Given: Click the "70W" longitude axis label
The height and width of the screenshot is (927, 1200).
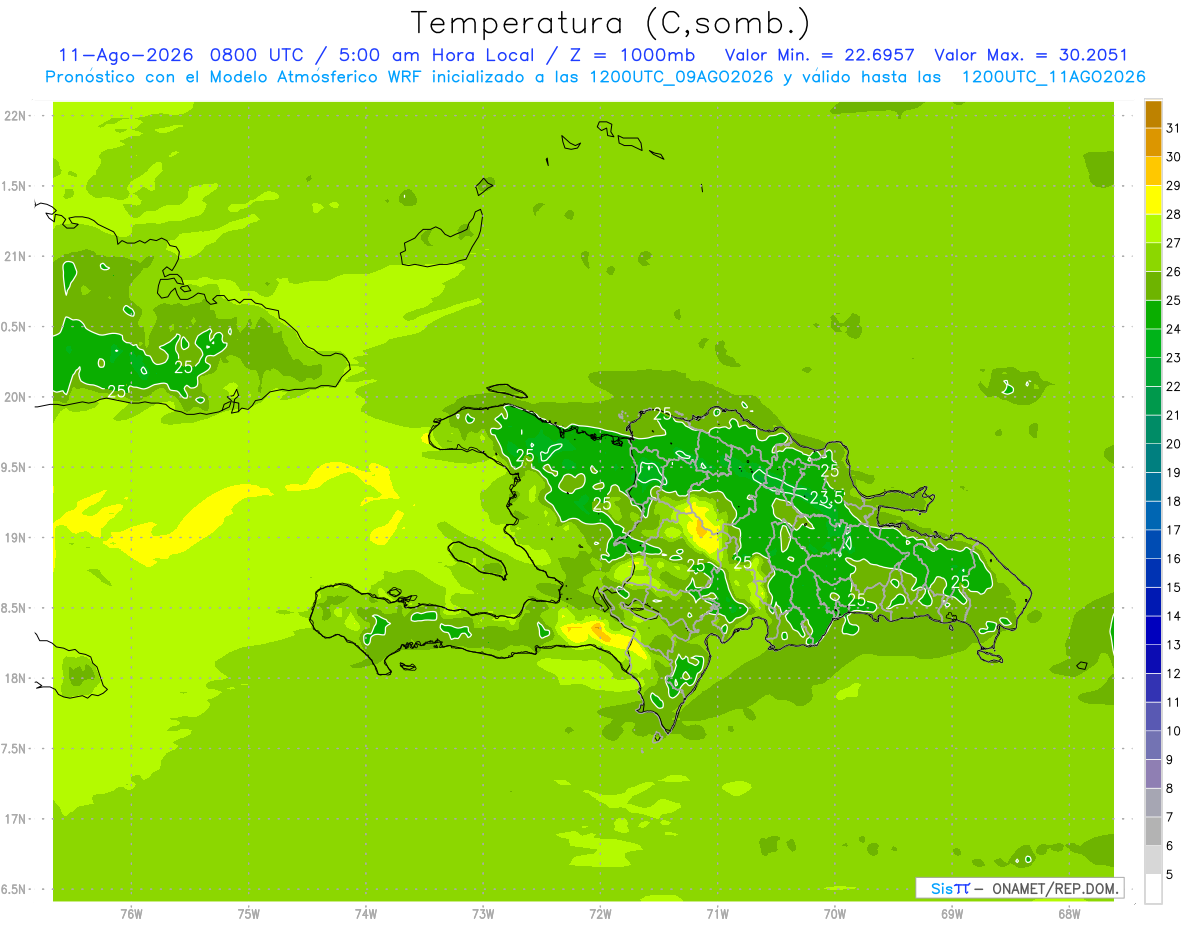Looking at the screenshot, I should pos(835,913).
